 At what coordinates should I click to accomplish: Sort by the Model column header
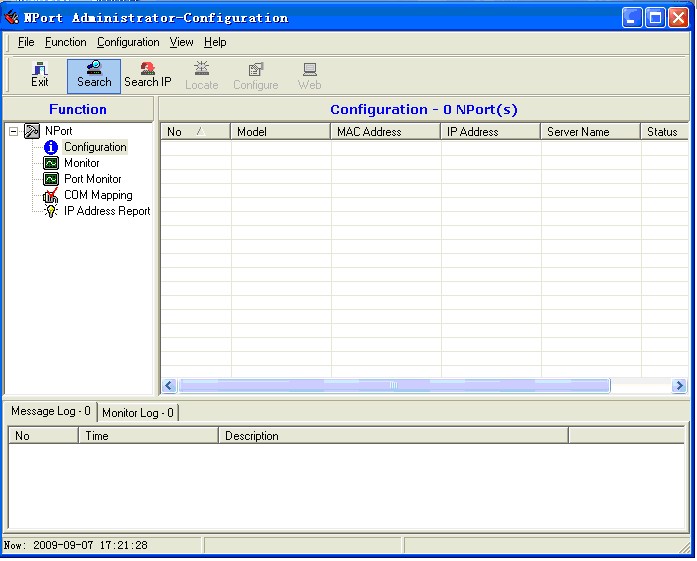(280, 132)
